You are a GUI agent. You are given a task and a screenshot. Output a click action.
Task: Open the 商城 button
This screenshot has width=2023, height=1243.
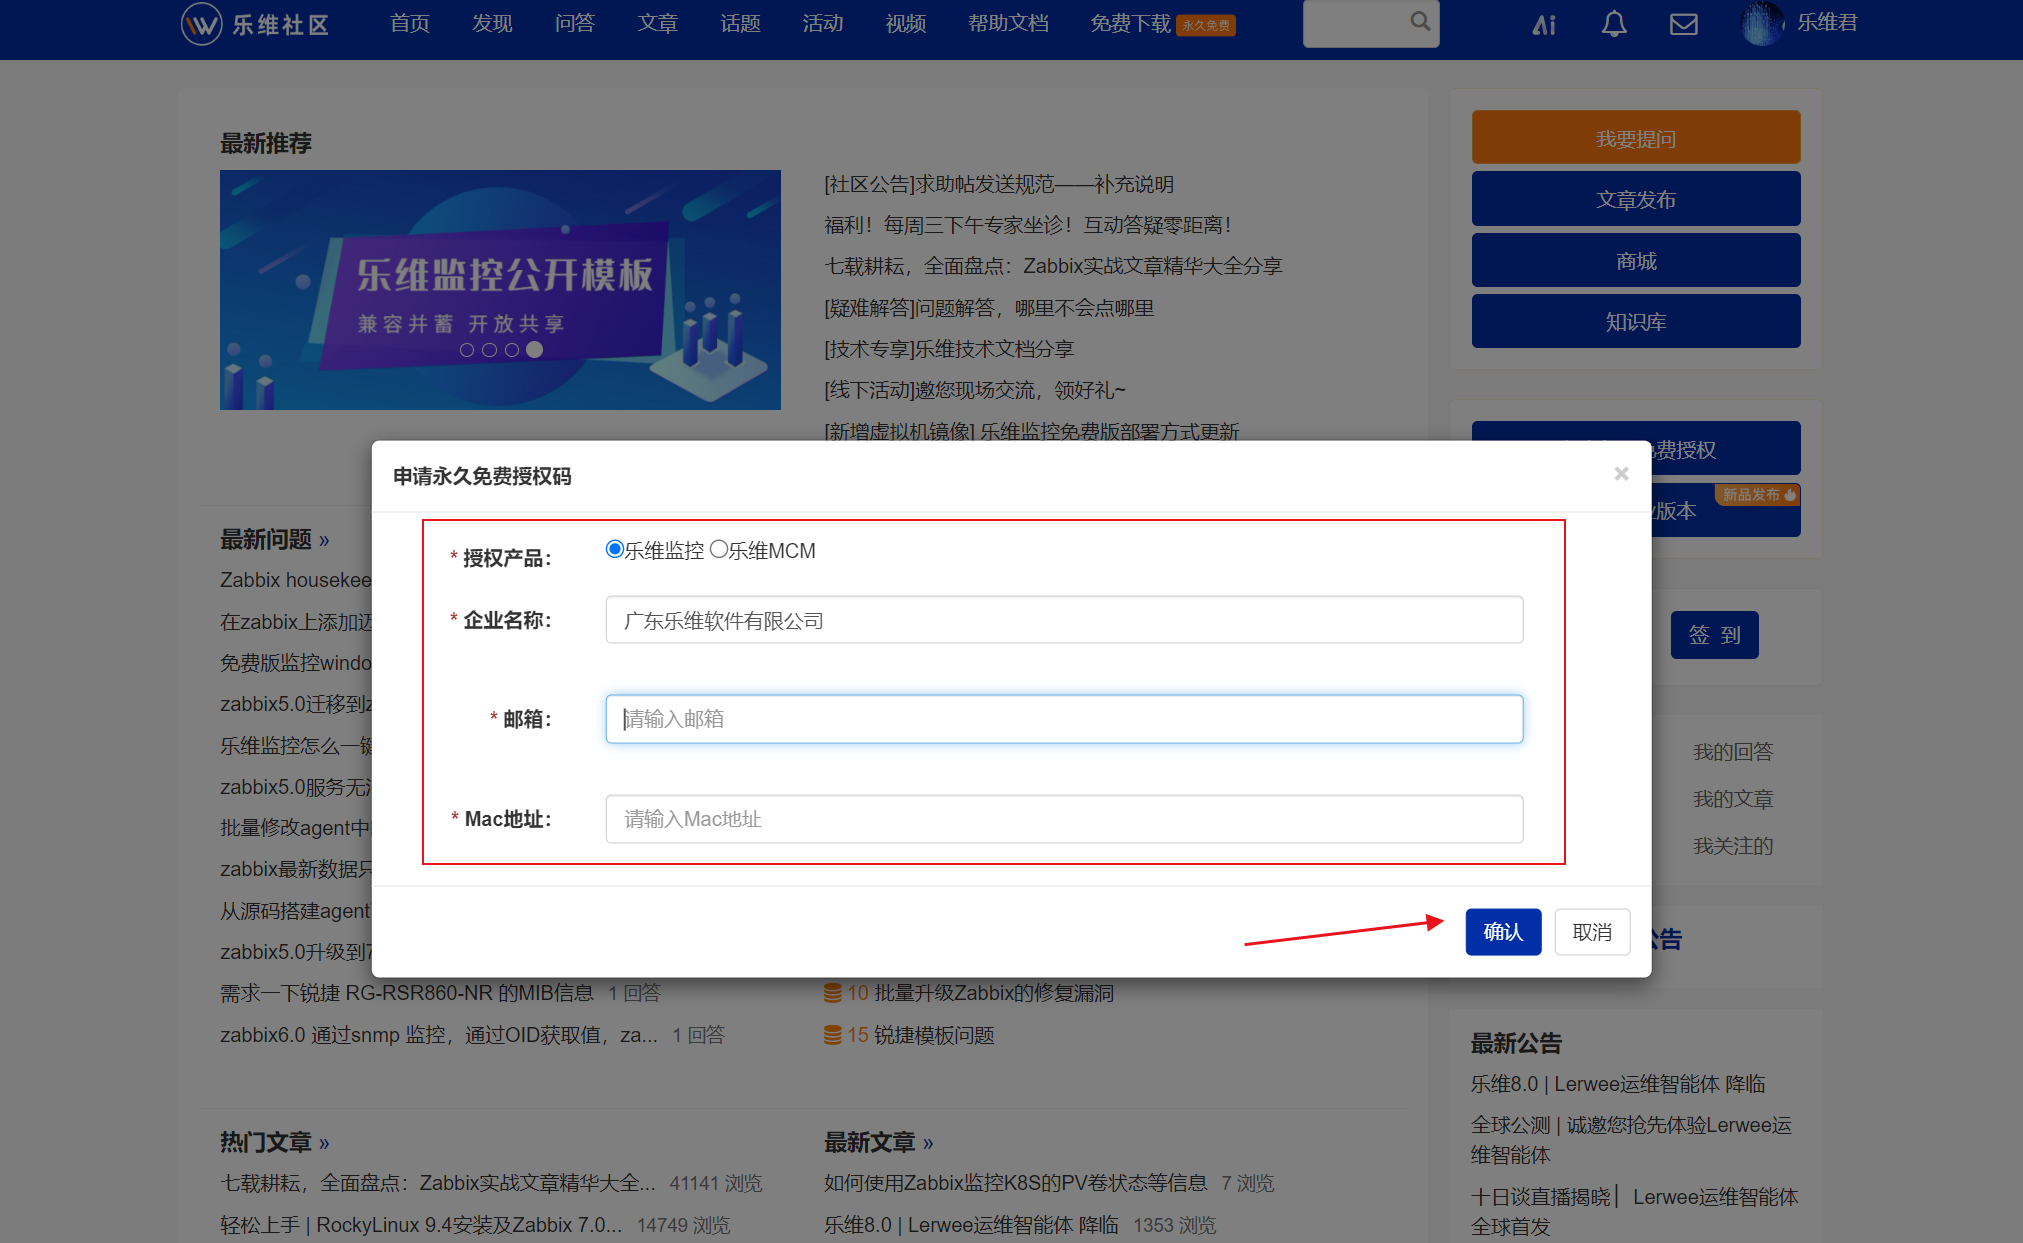coord(1636,260)
